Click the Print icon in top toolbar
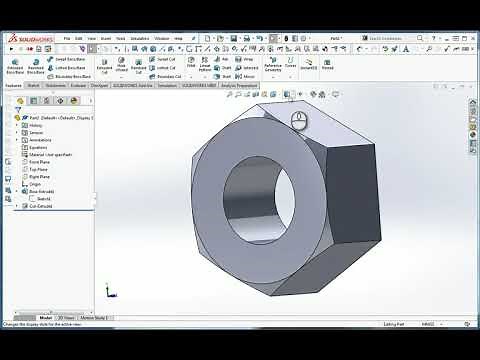The width and height of the screenshot is (480, 360). click(247, 38)
